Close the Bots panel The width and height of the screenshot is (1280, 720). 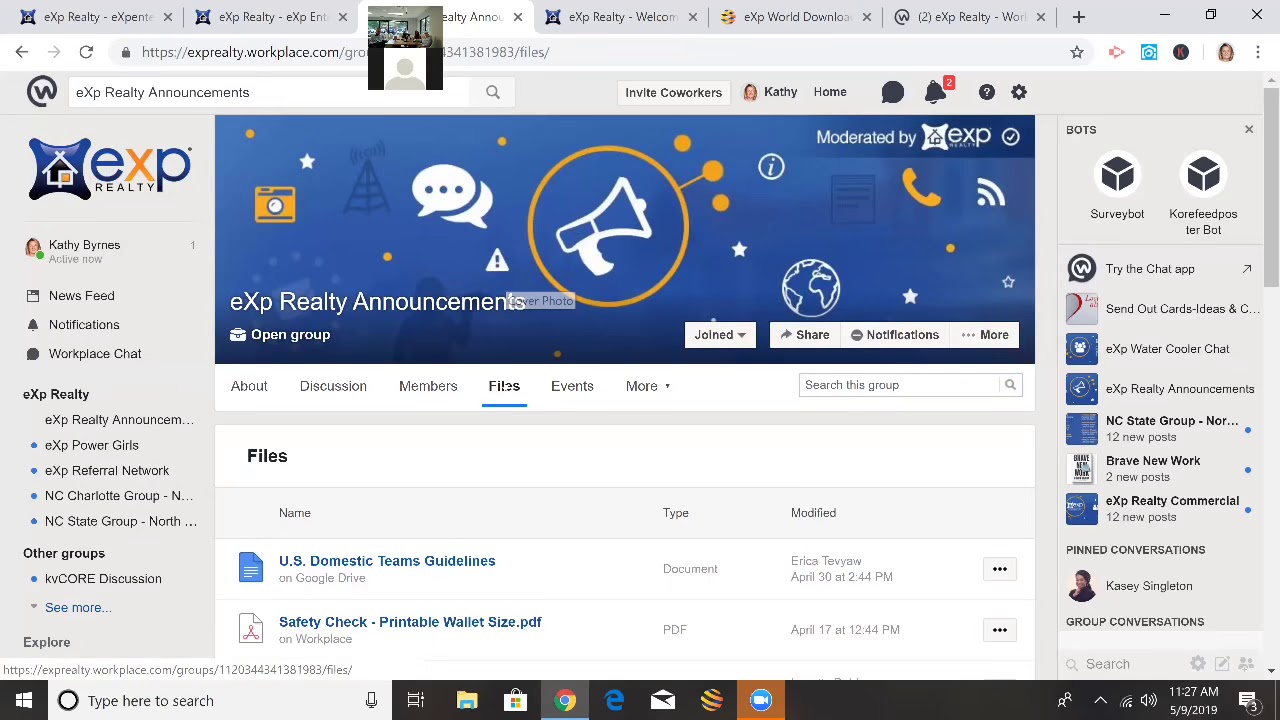1248,129
